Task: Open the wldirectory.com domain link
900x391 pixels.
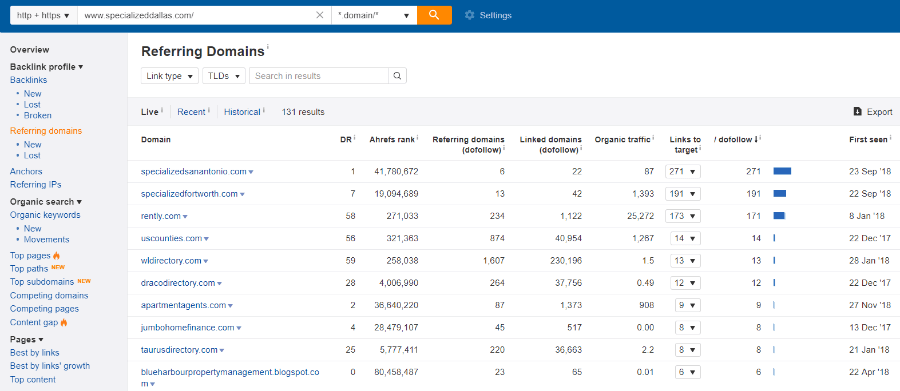Action: click(x=171, y=261)
